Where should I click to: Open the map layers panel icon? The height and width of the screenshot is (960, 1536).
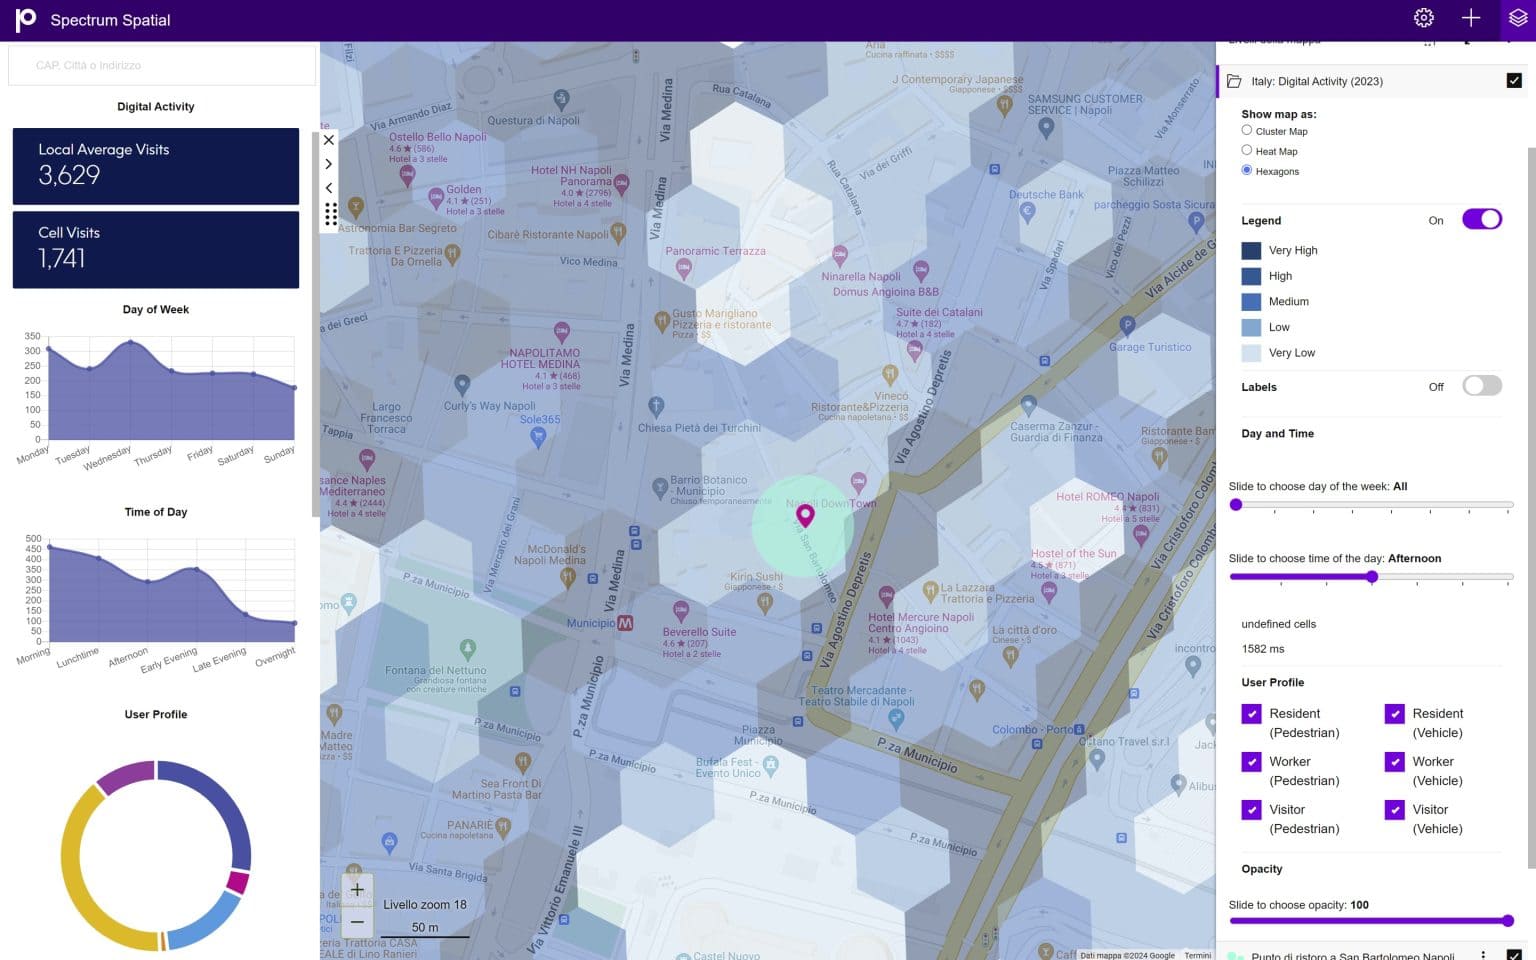pos(1517,18)
